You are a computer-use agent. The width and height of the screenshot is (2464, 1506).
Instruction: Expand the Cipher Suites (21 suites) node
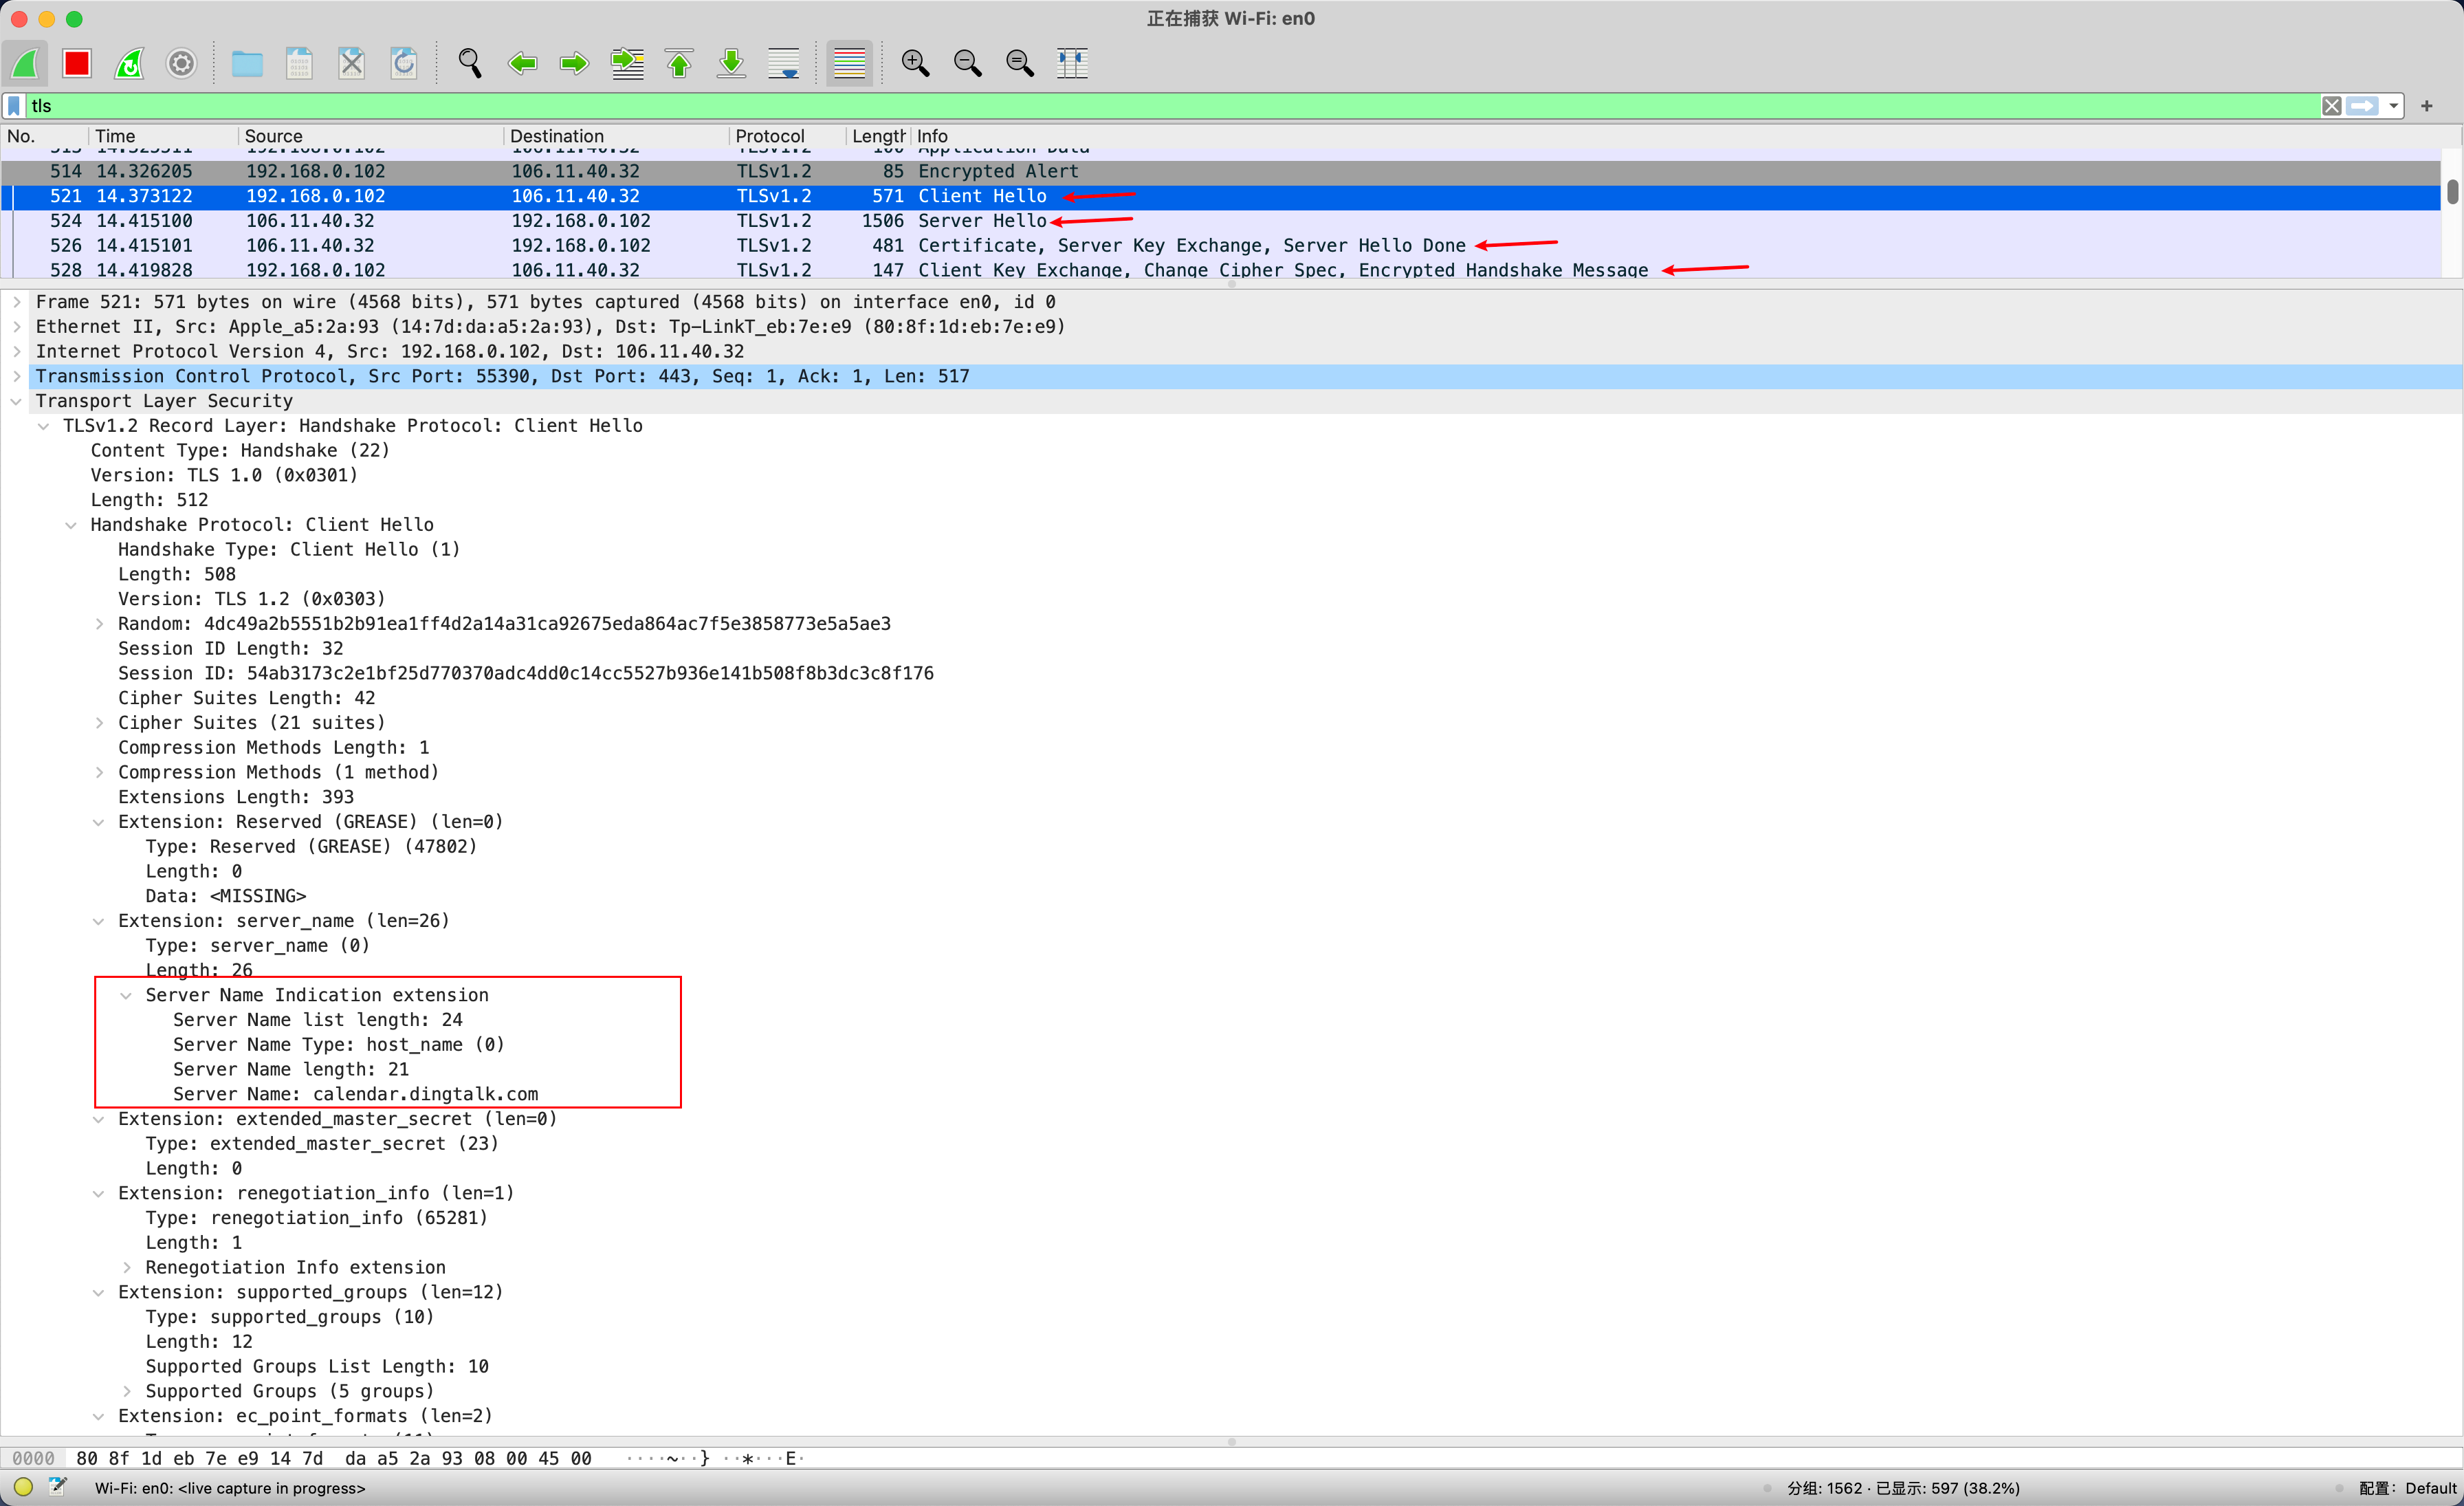coord(99,723)
